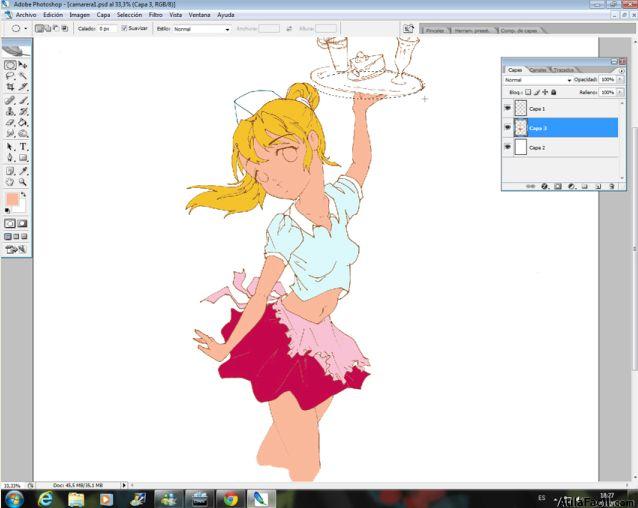Switch to the Trazados tab
This screenshot has width=638, height=508.
tap(563, 70)
